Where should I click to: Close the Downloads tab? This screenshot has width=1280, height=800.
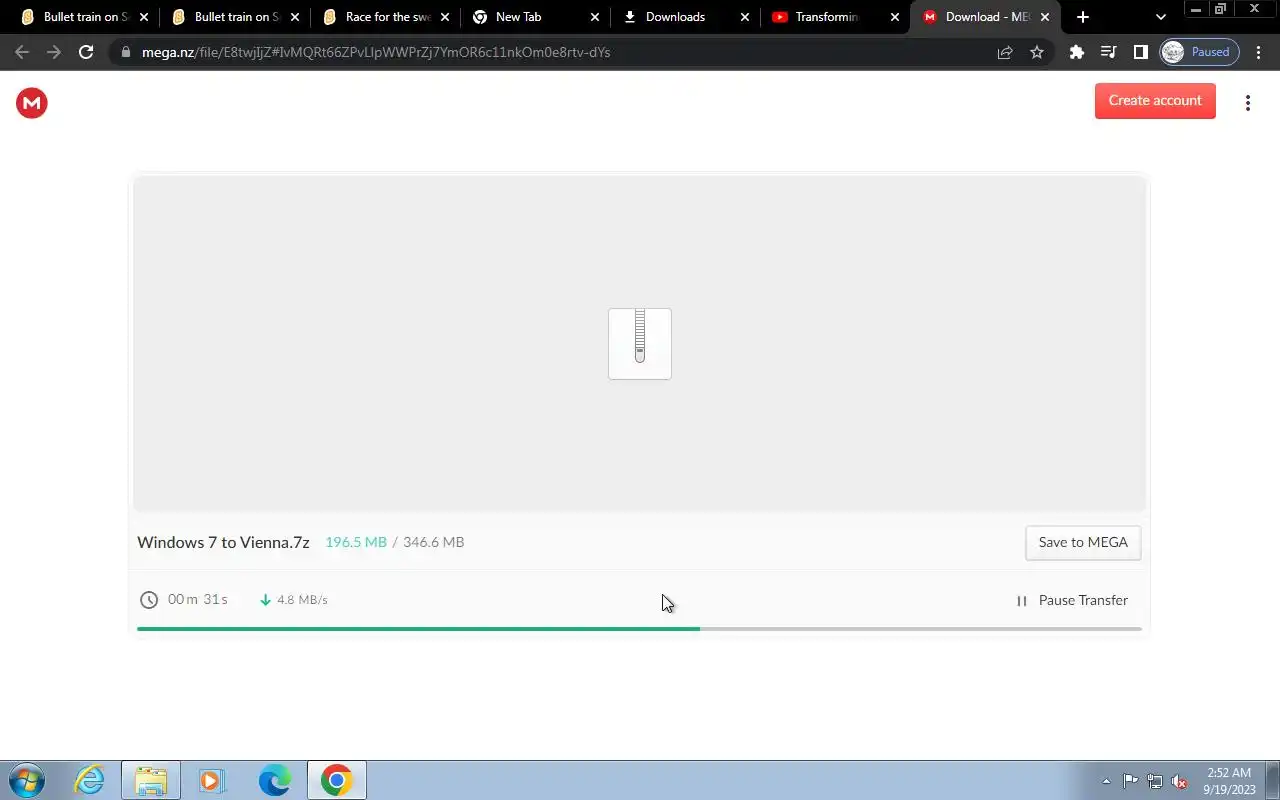745,17
